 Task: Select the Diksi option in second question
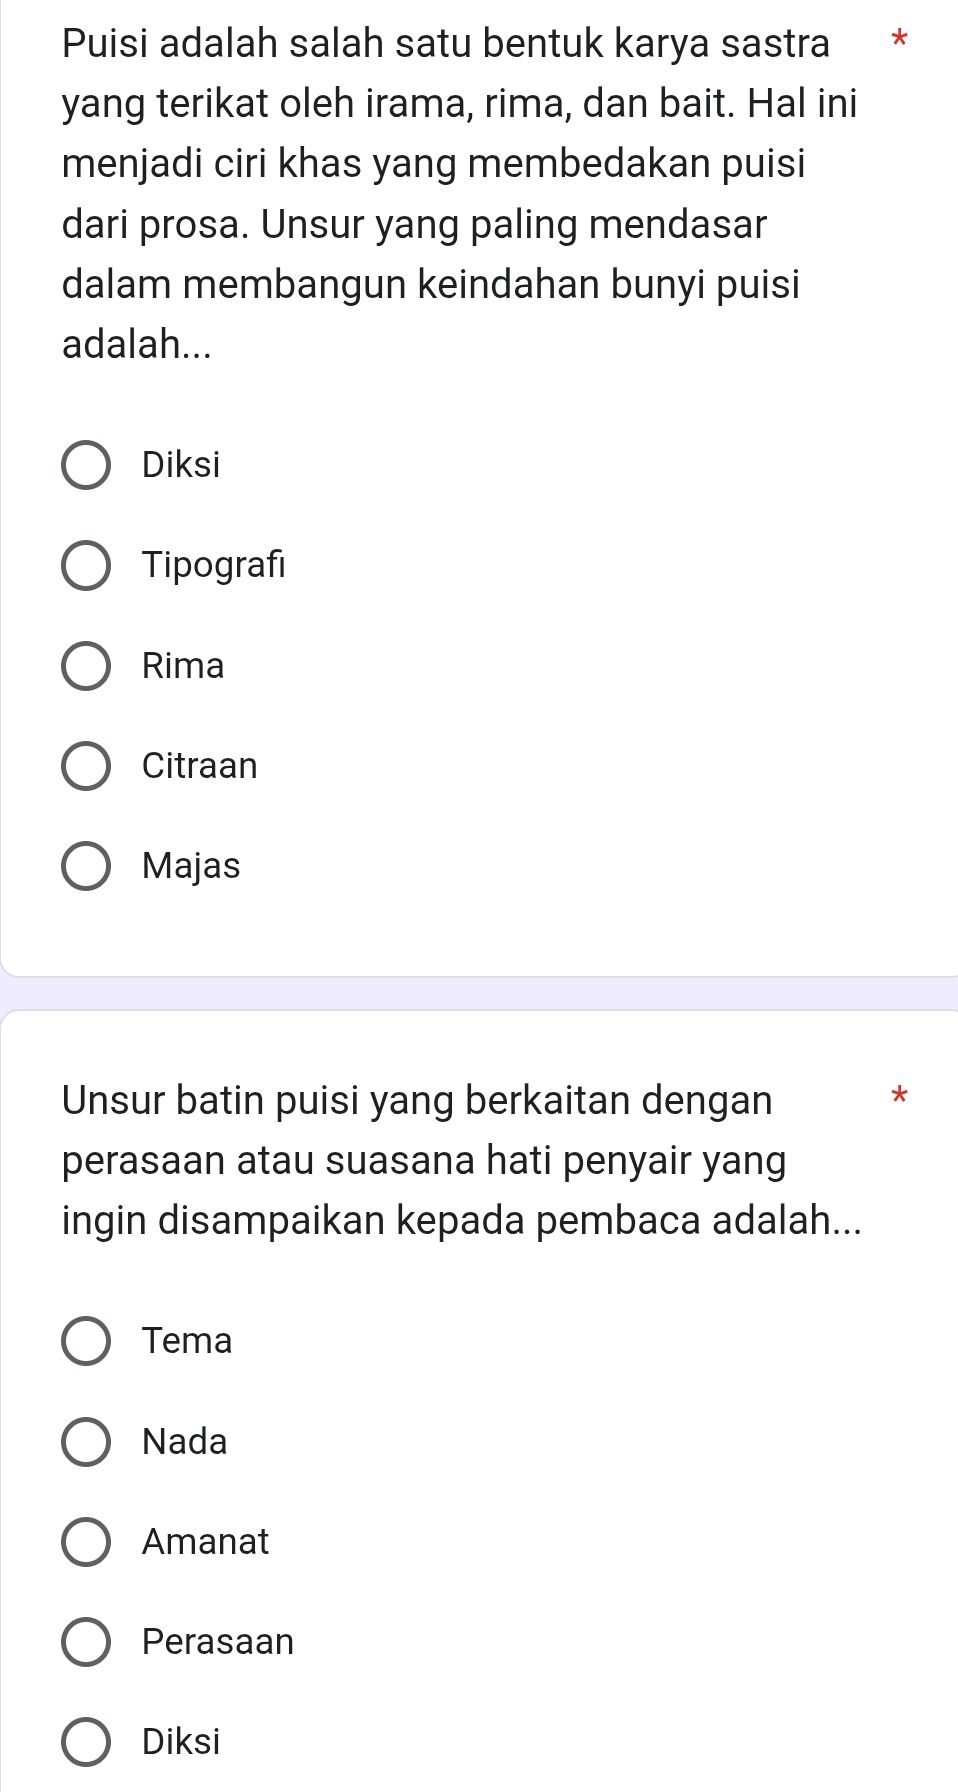(88, 1741)
